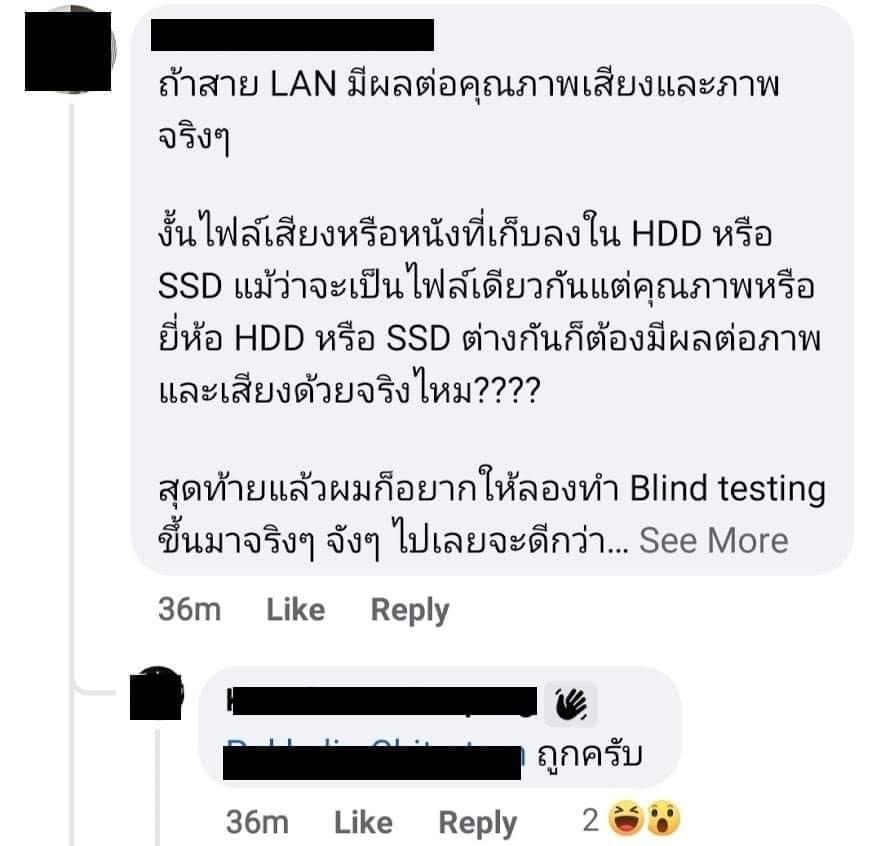Click the waving hand badge icon
The height and width of the screenshot is (846, 881).
571,705
